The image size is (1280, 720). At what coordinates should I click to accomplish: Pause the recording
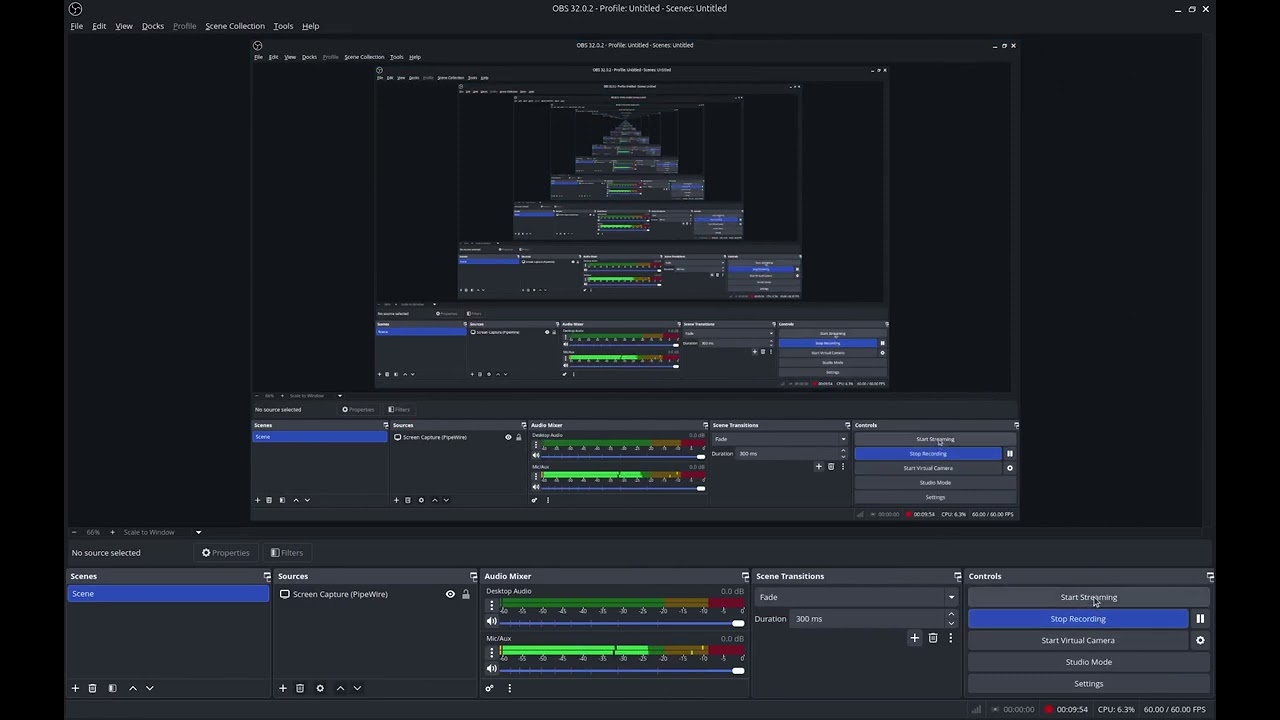pos(1200,619)
